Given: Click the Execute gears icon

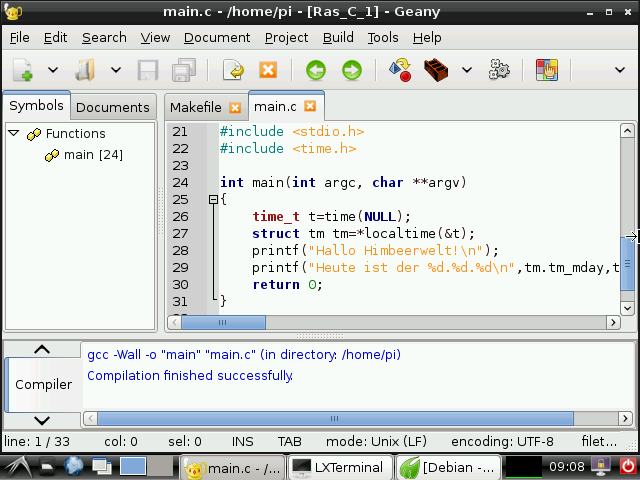Looking at the screenshot, I should (x=499, y=70).
